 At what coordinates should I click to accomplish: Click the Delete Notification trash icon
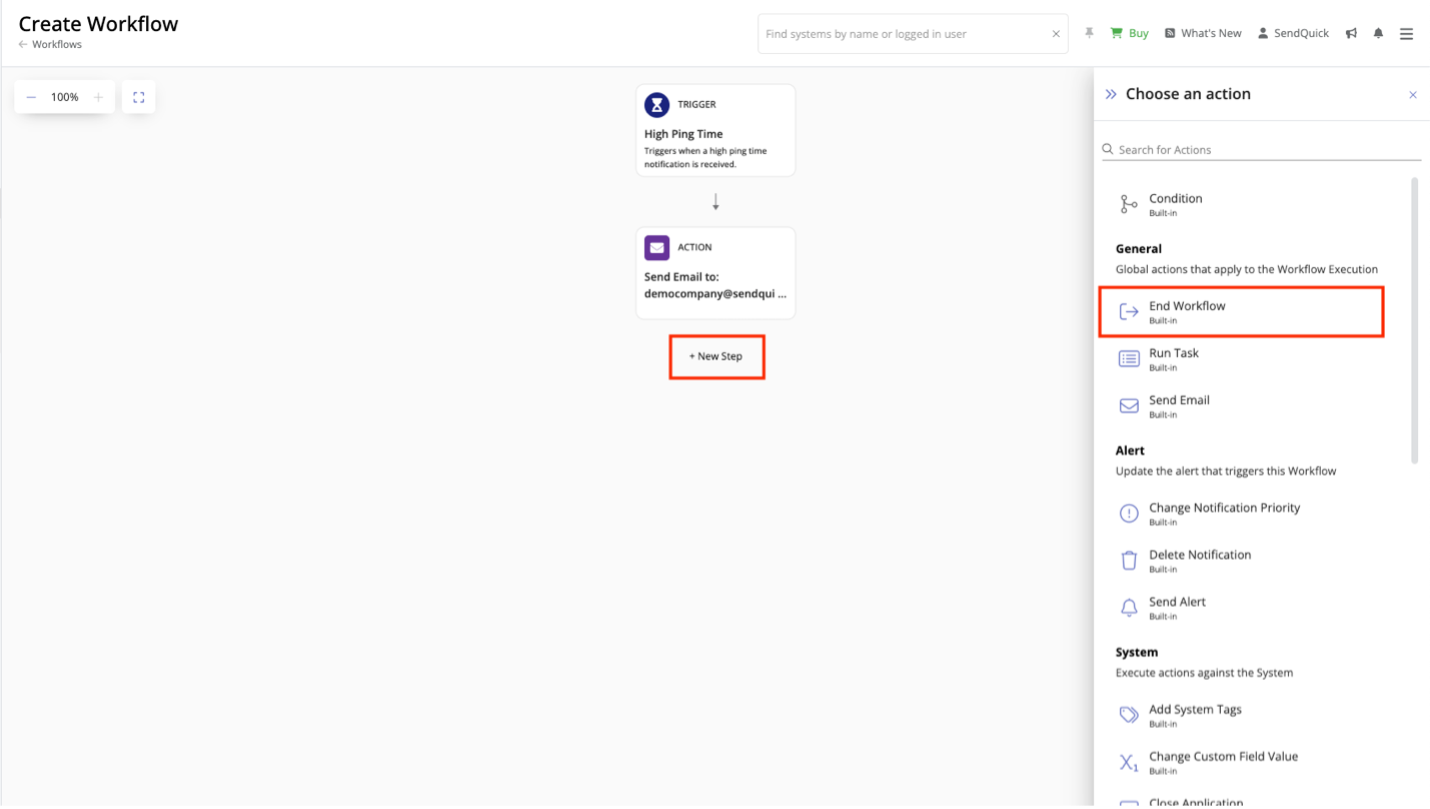click(x=1129, y=560)
